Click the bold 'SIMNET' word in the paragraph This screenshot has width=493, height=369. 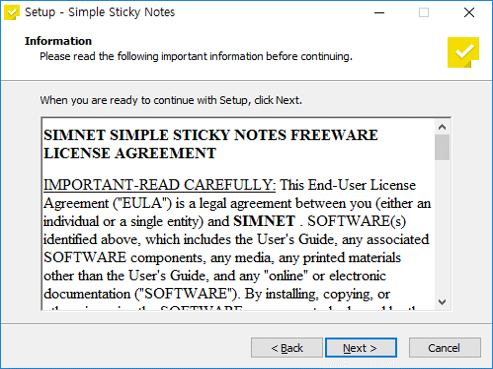point(264,221)
